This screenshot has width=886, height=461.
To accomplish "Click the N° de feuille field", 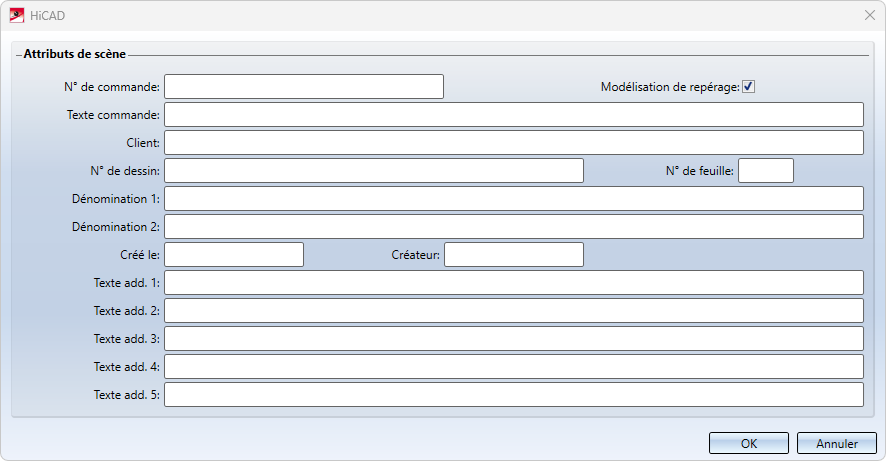I will (x=766, y=171).
